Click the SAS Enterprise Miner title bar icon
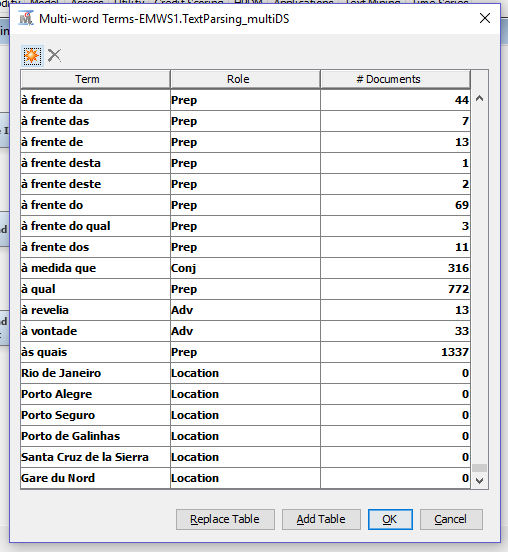 (26, 18)
